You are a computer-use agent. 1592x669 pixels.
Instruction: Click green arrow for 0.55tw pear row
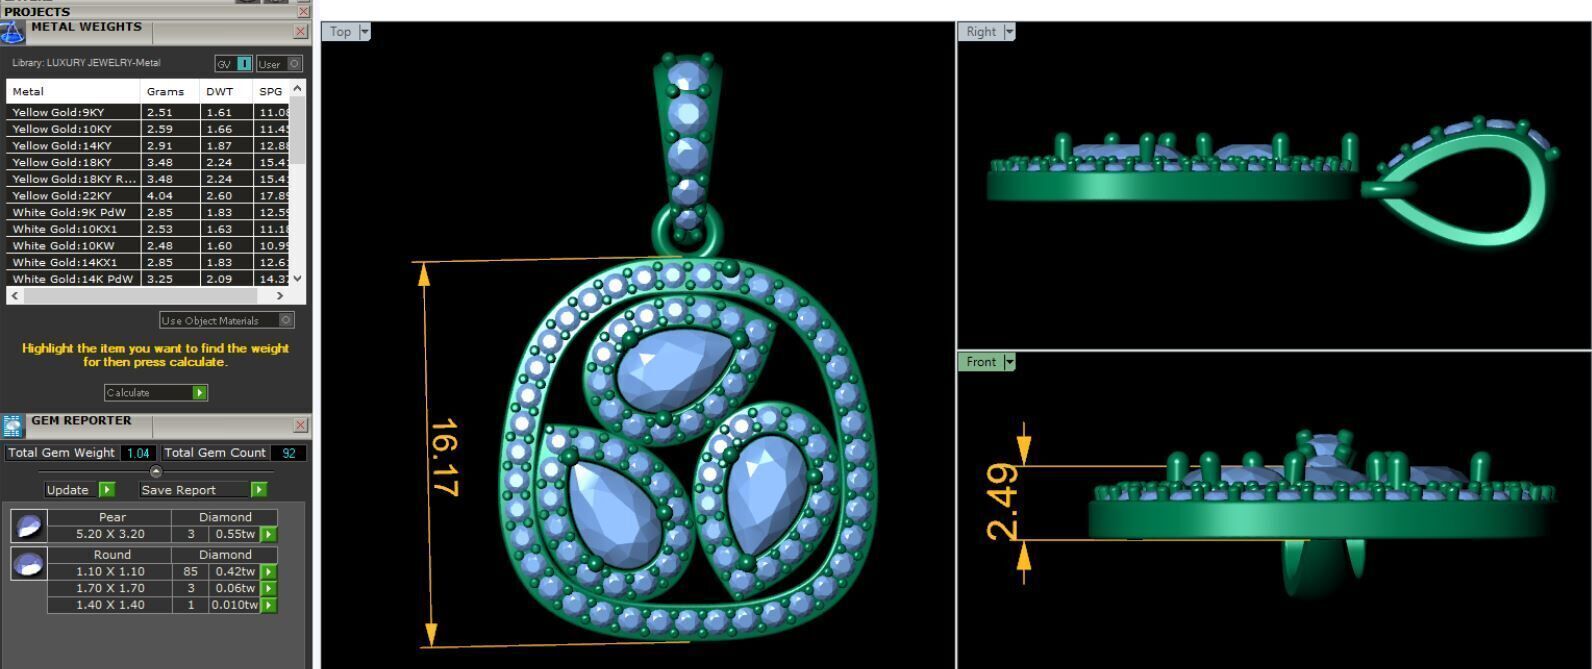click(x=268, y=534)
